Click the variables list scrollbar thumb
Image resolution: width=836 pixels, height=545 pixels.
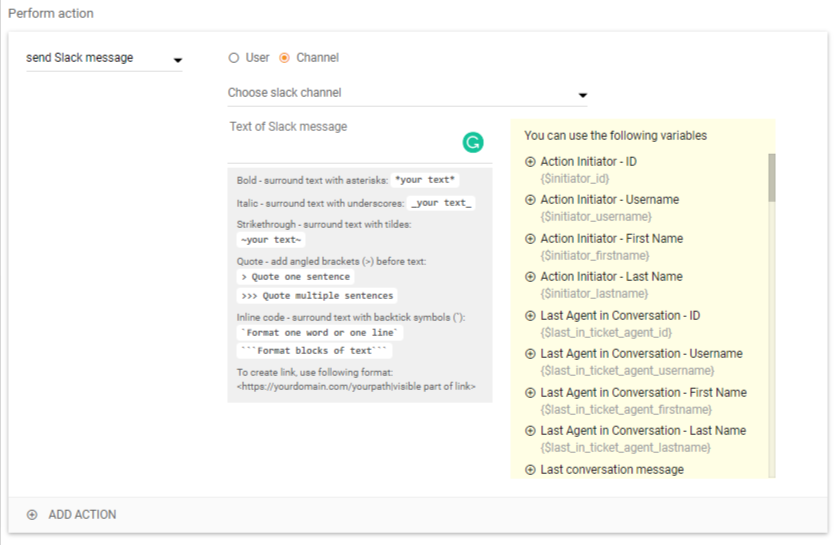click(x=771, y=177)
